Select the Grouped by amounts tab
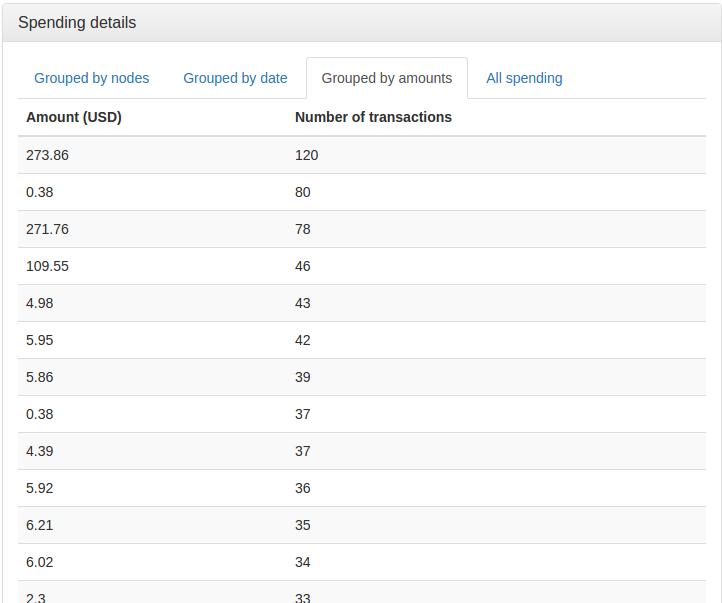Viewport: 722px width, 603px height. 386,78
